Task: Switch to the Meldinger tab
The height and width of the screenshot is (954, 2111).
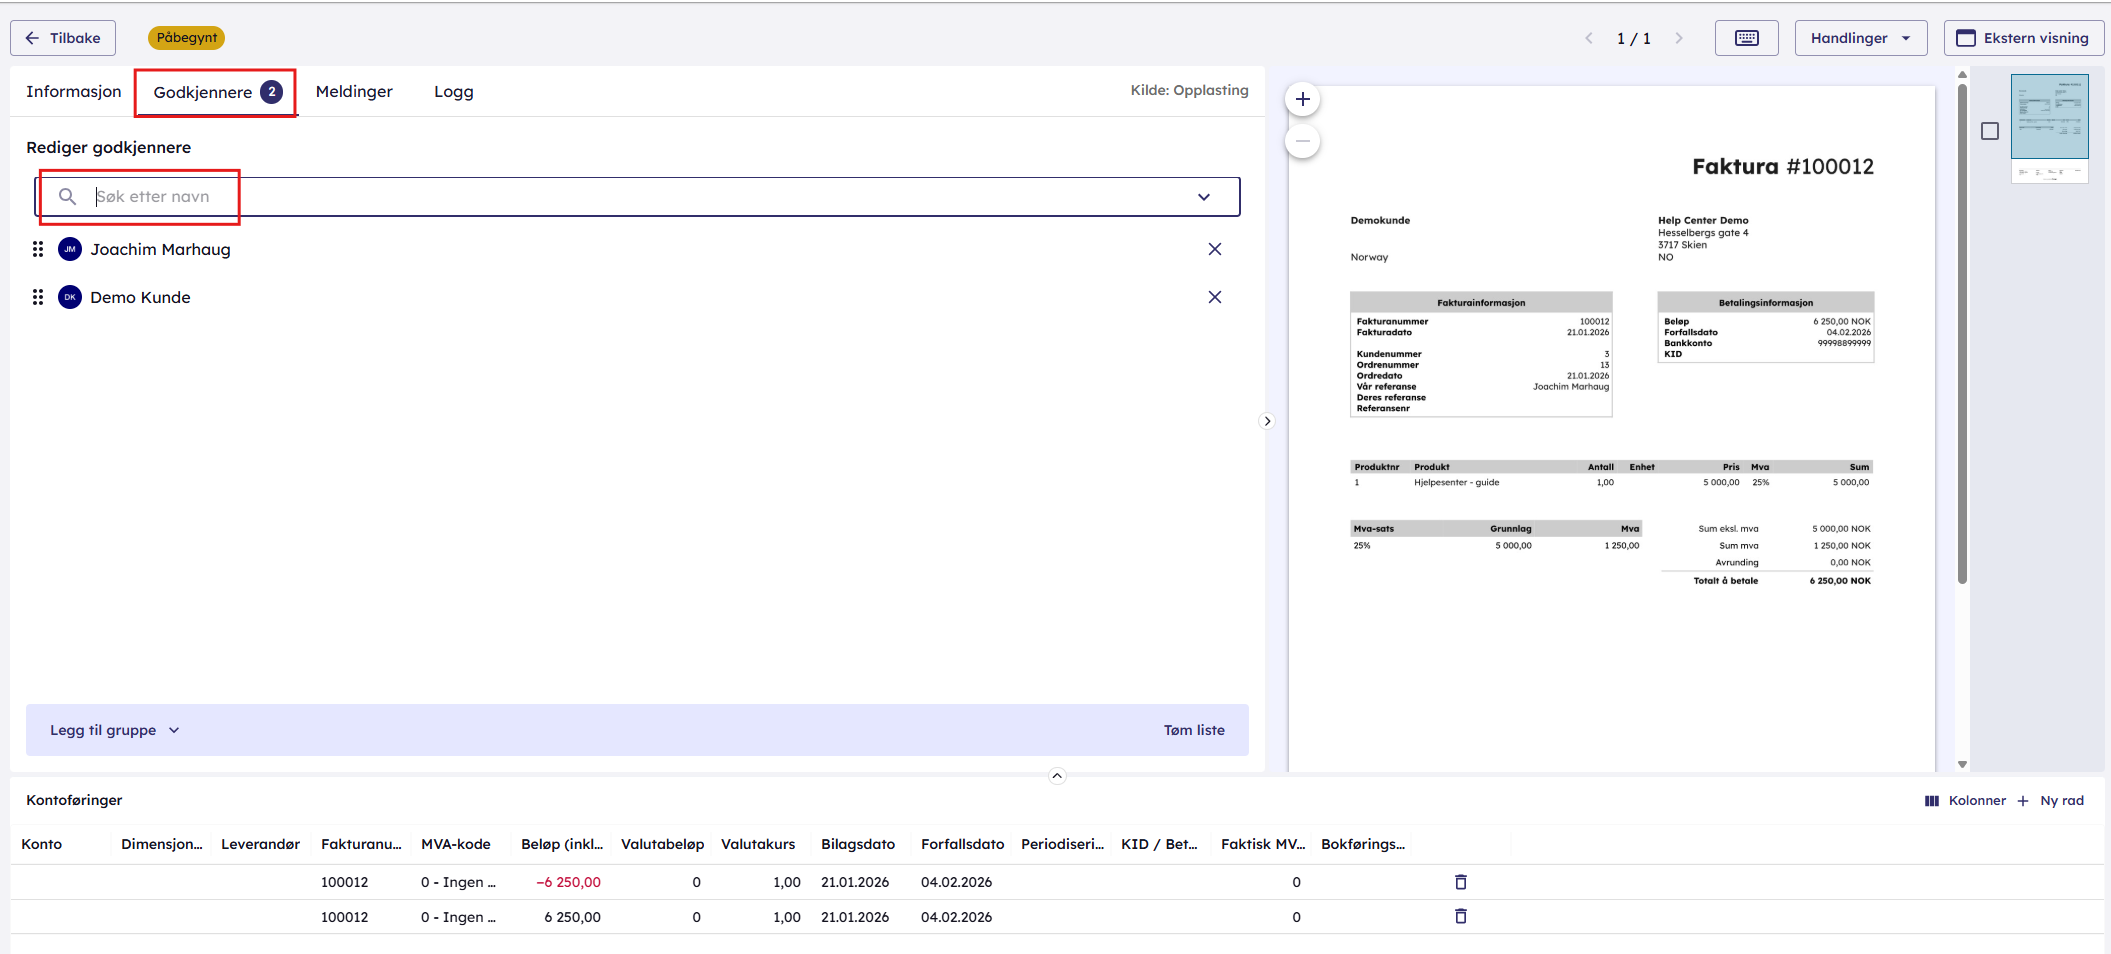Action: (354, 92)
